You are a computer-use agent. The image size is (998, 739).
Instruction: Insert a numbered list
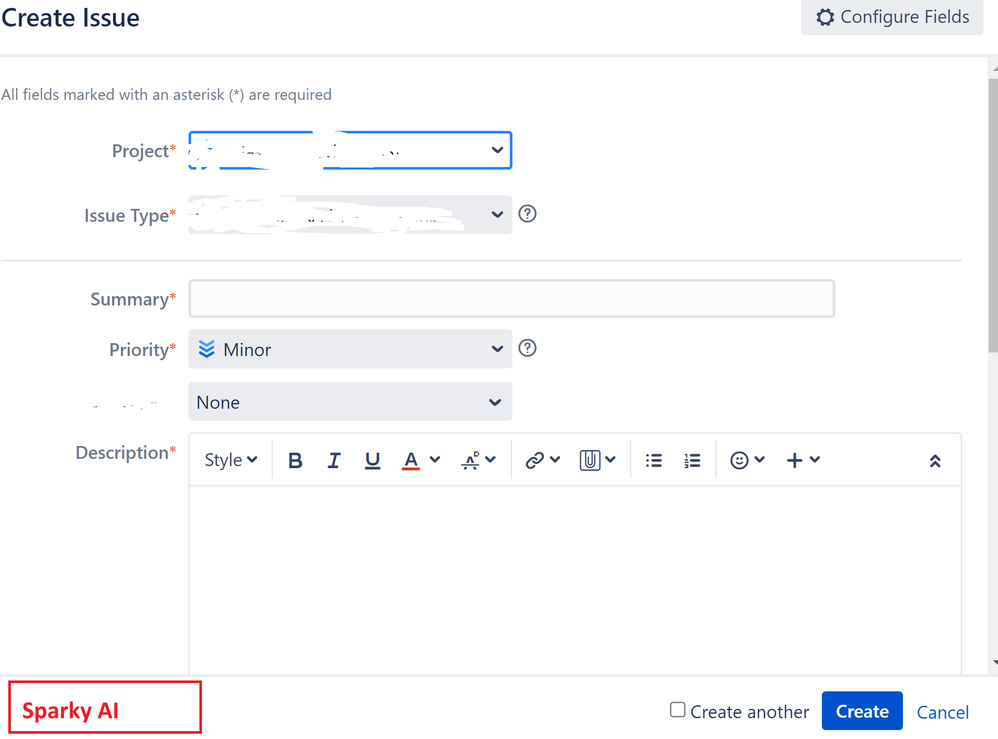coord(692,459)
